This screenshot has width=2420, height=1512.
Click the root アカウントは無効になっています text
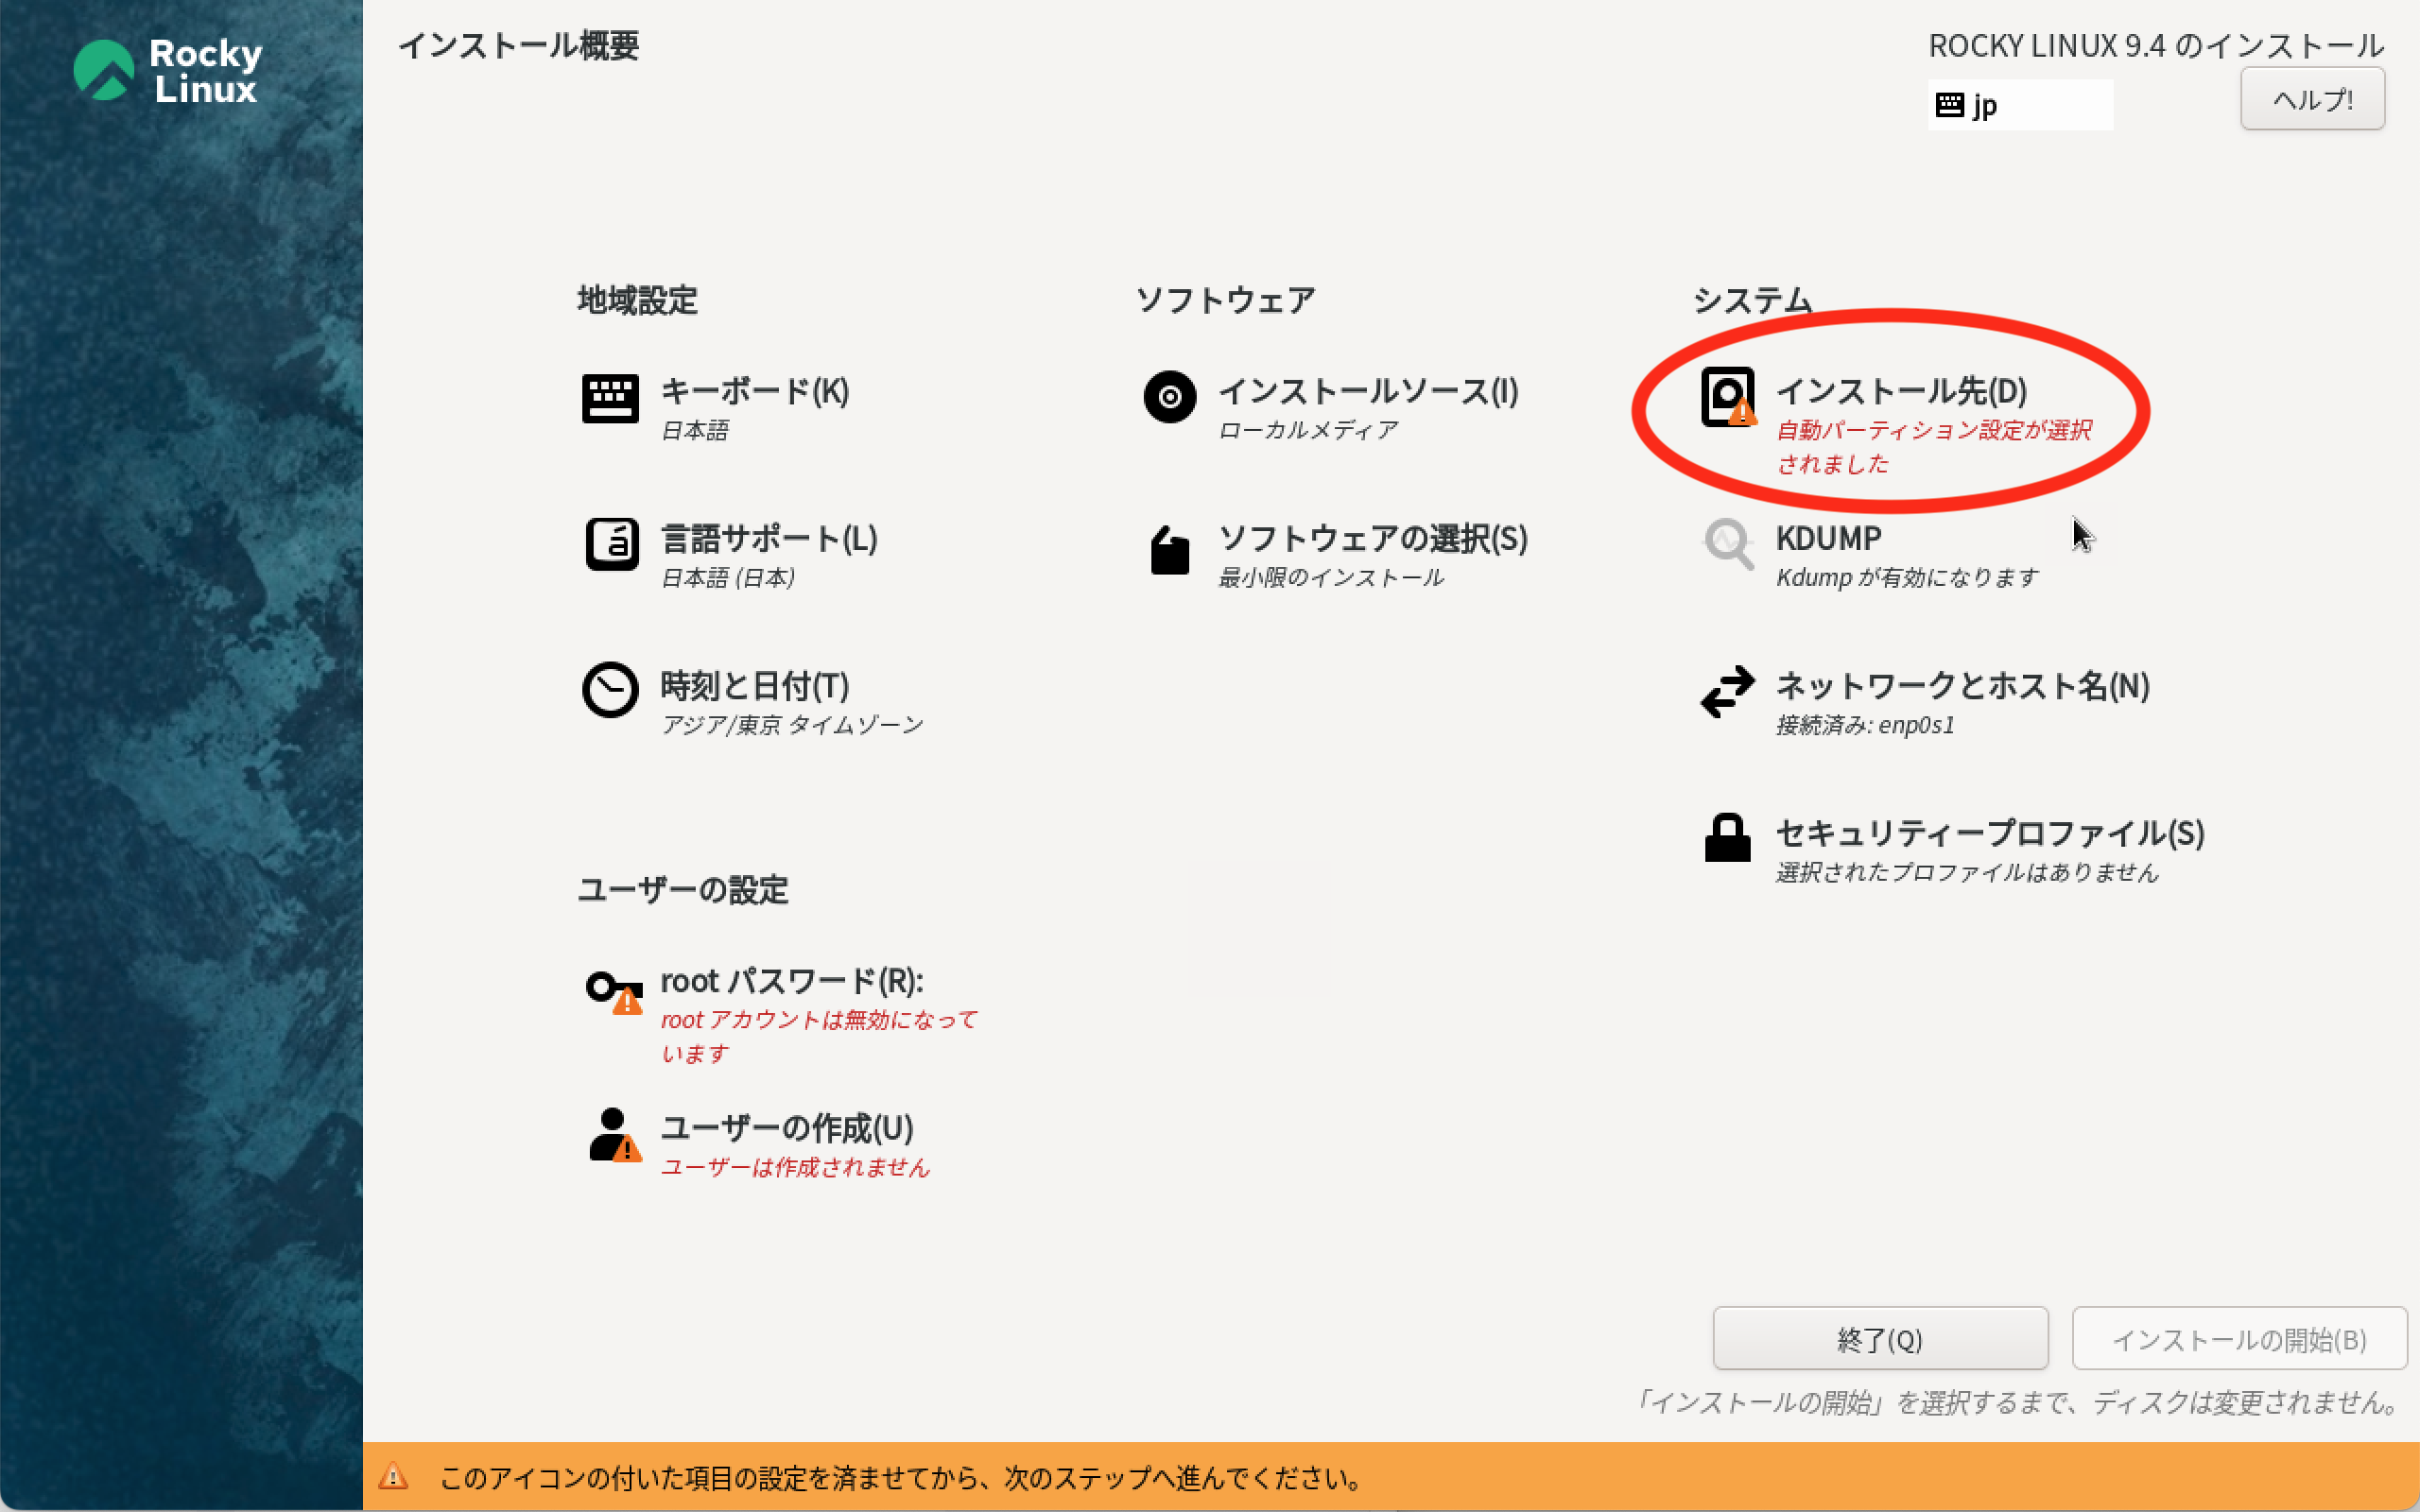click(x=819, y=1036)
